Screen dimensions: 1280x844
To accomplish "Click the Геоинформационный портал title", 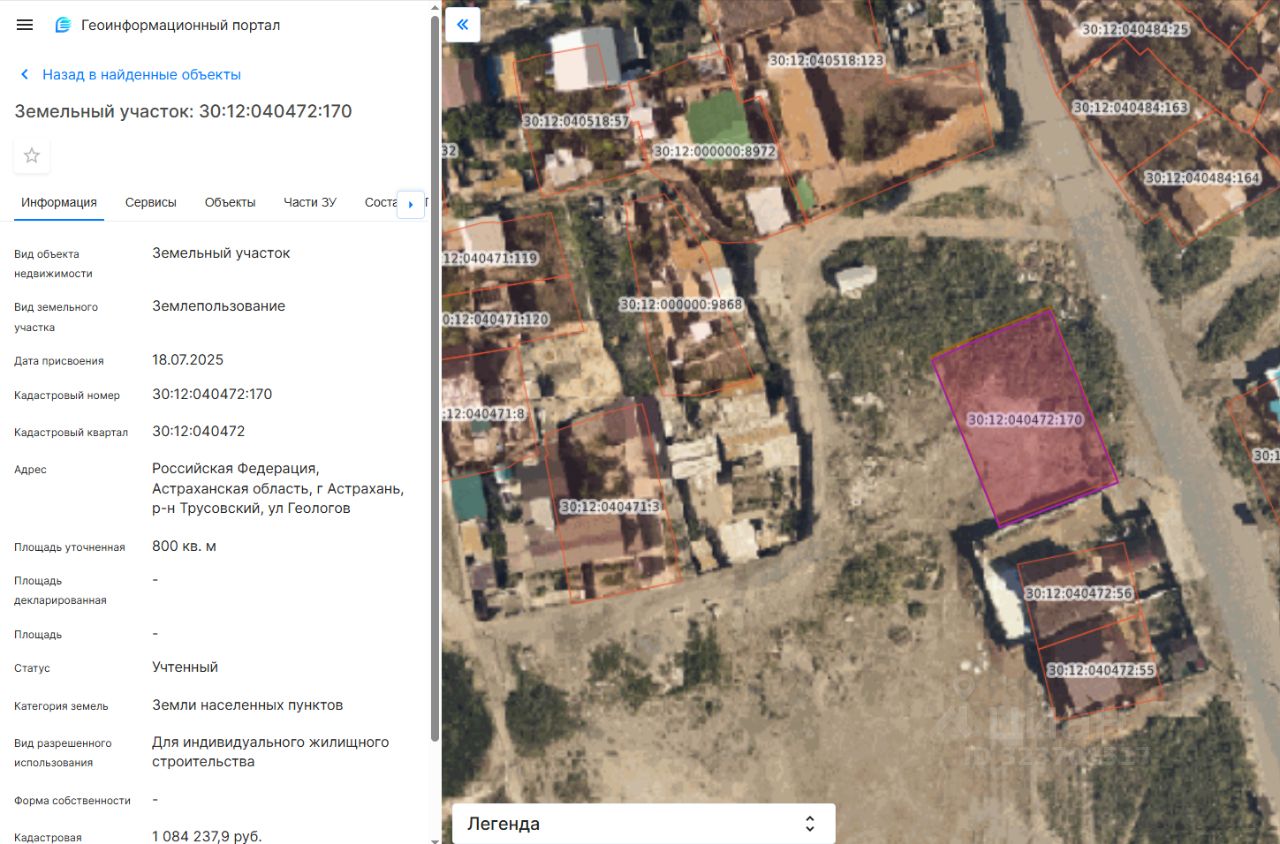I will coord(181,25).
